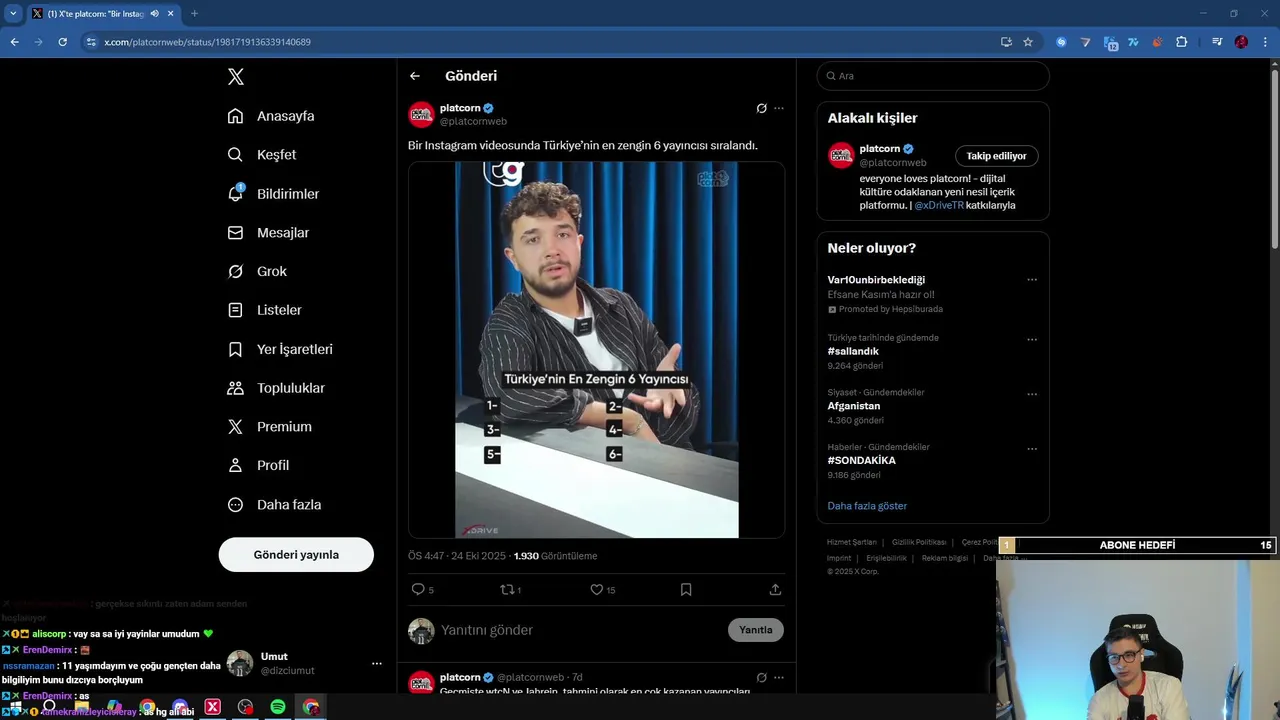
Task: Open Premium in sidebar
Action: 269,427
